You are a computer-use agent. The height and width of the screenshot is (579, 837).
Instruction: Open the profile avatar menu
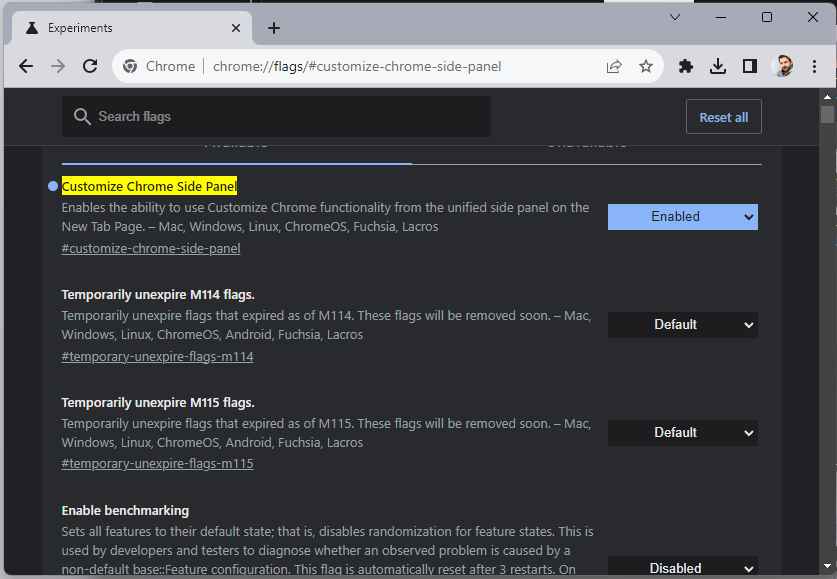pos(784,66)
